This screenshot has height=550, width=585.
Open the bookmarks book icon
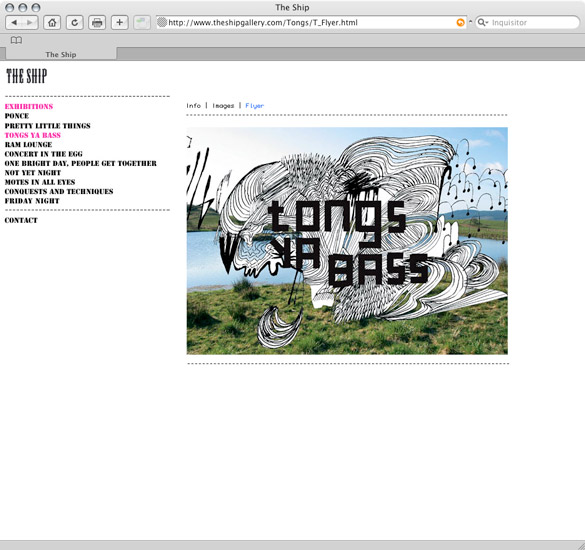pos(16,40)
